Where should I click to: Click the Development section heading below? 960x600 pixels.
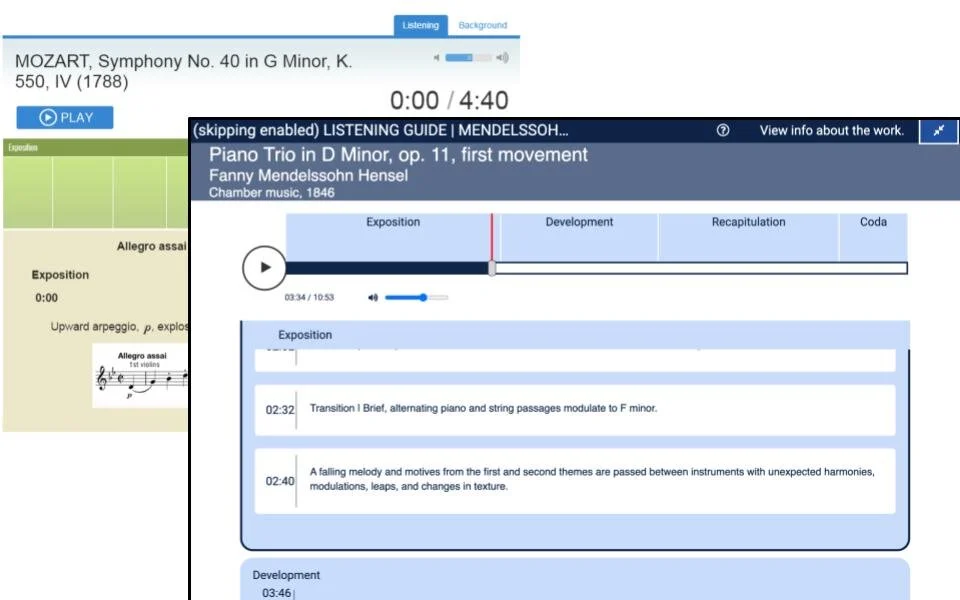(x=286, y=575)
